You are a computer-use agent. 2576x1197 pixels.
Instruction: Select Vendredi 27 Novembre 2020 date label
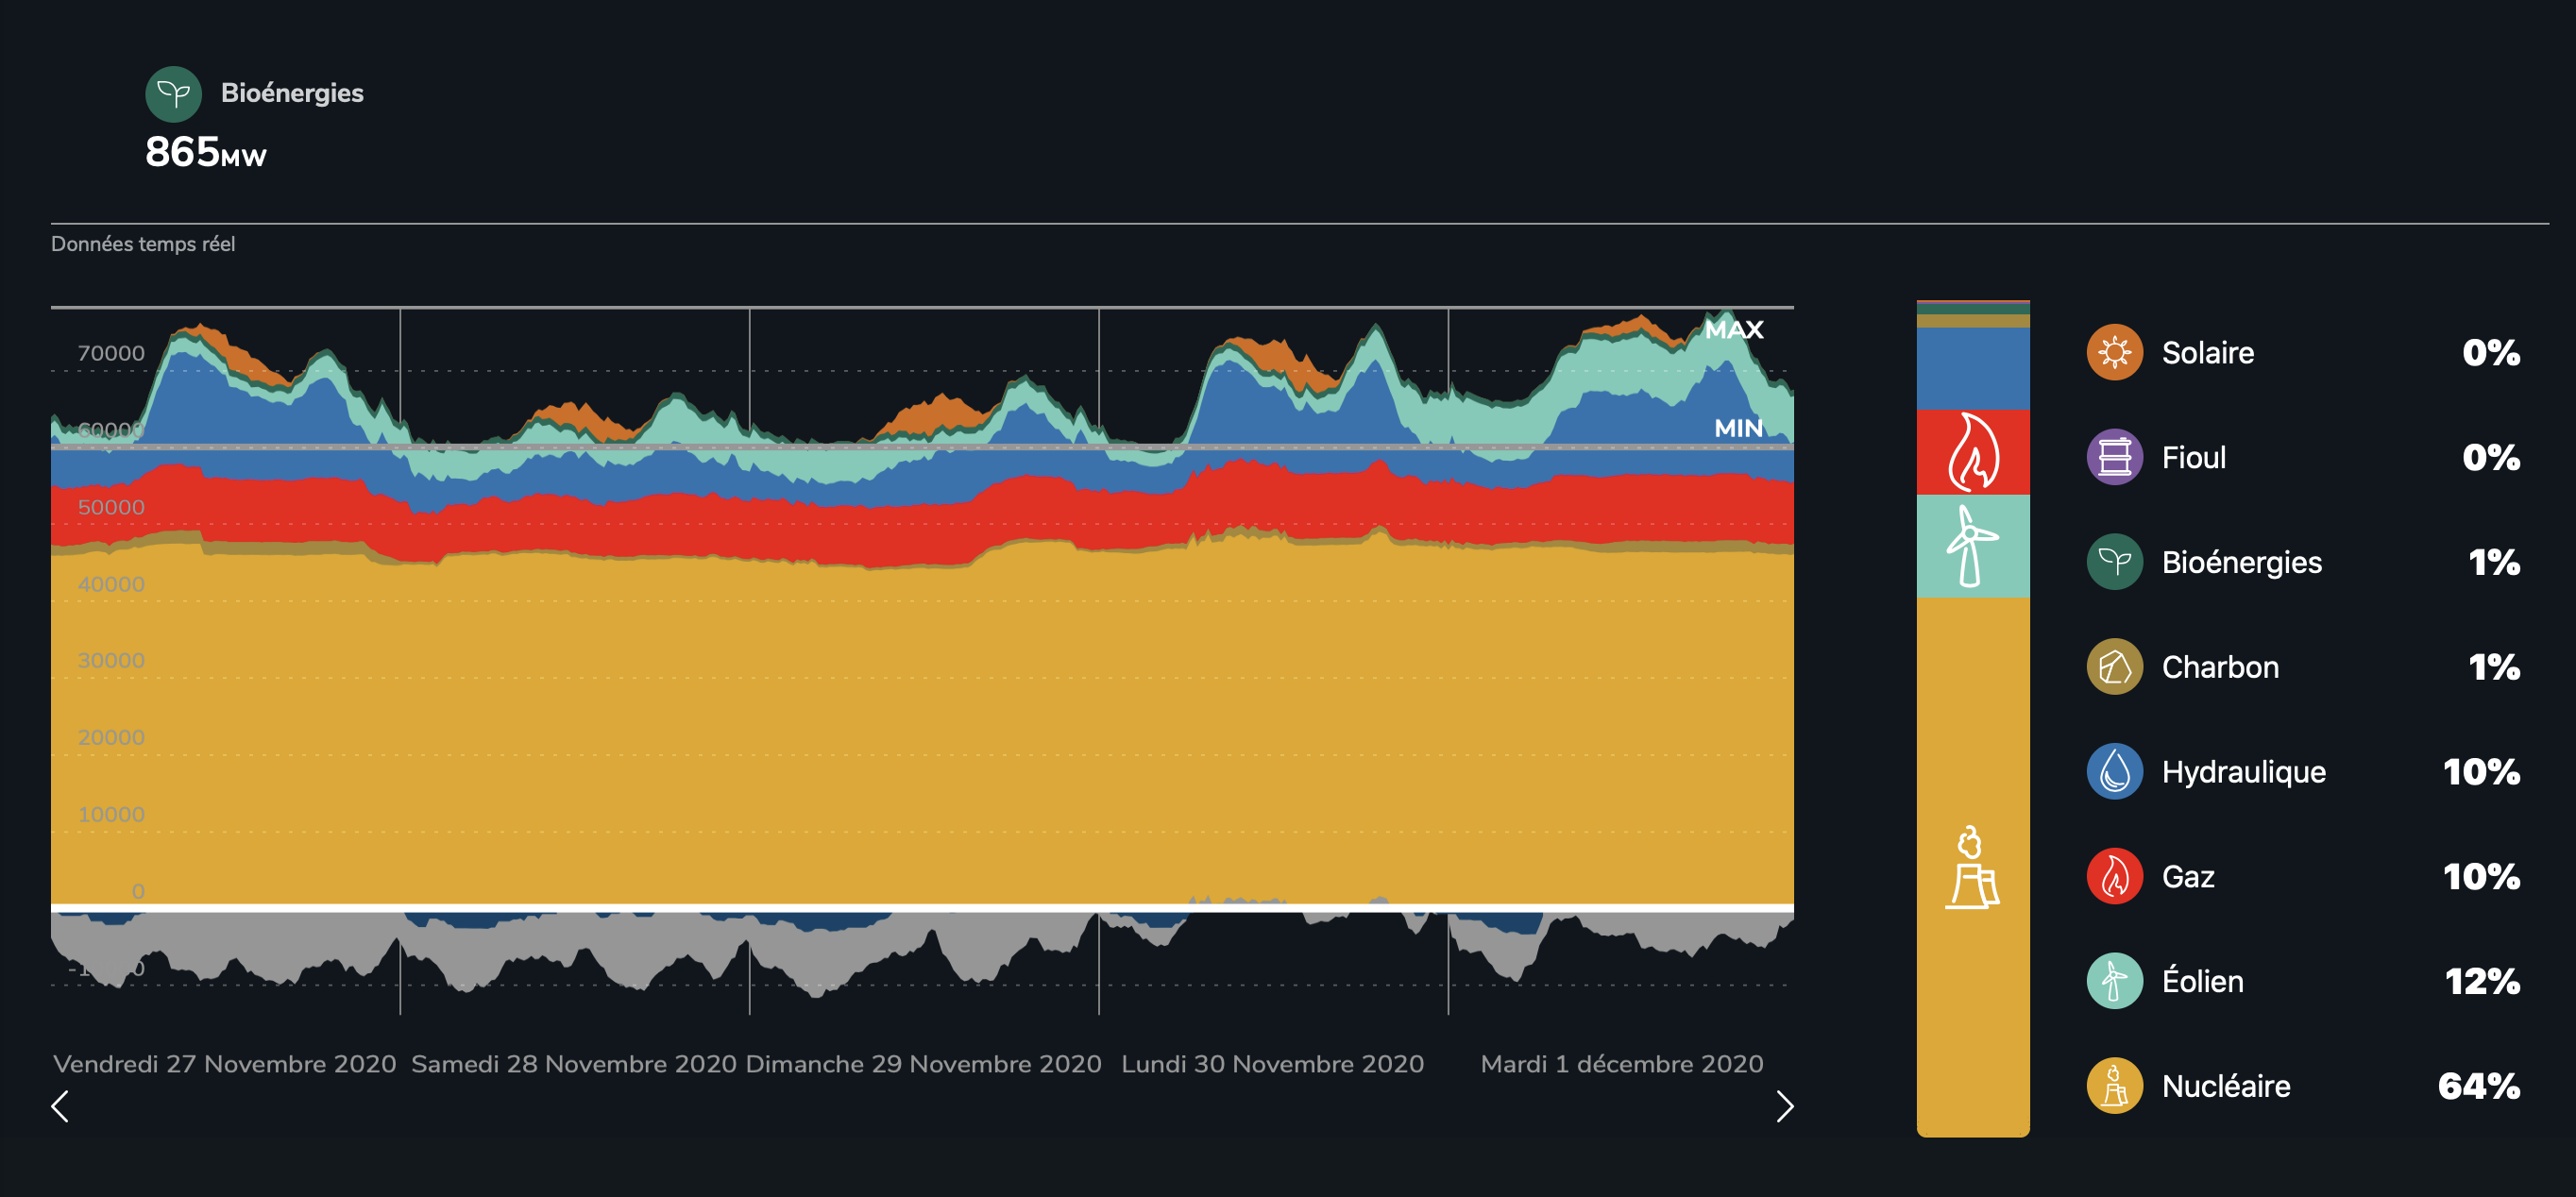pos(224,1064)
